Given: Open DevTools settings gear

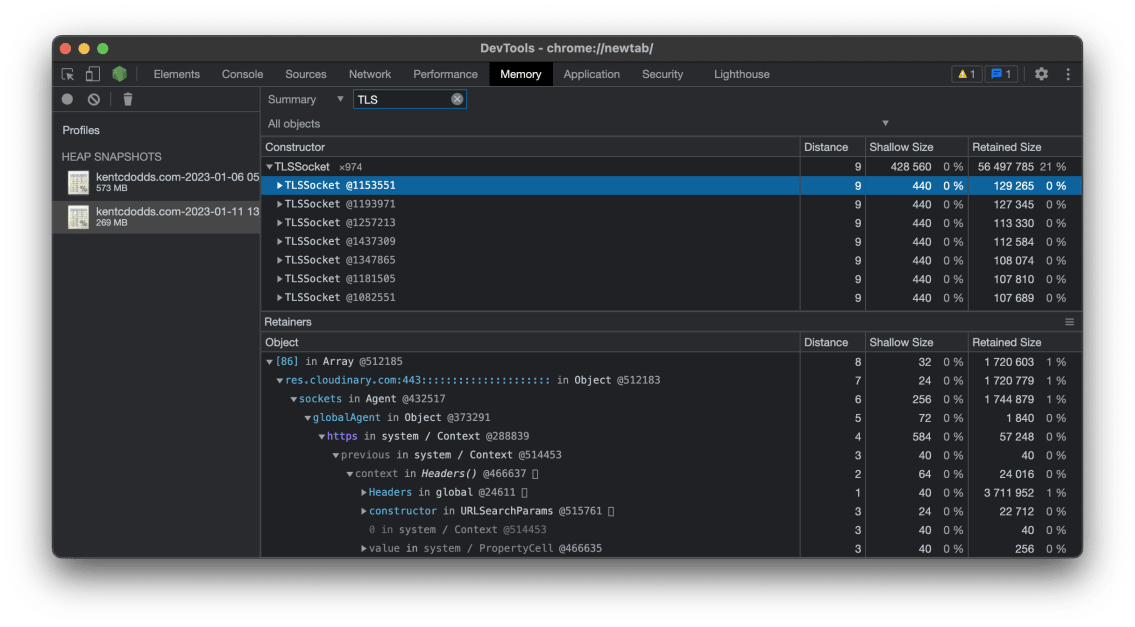Looking at the screenshot, I should pos(1040,74).
